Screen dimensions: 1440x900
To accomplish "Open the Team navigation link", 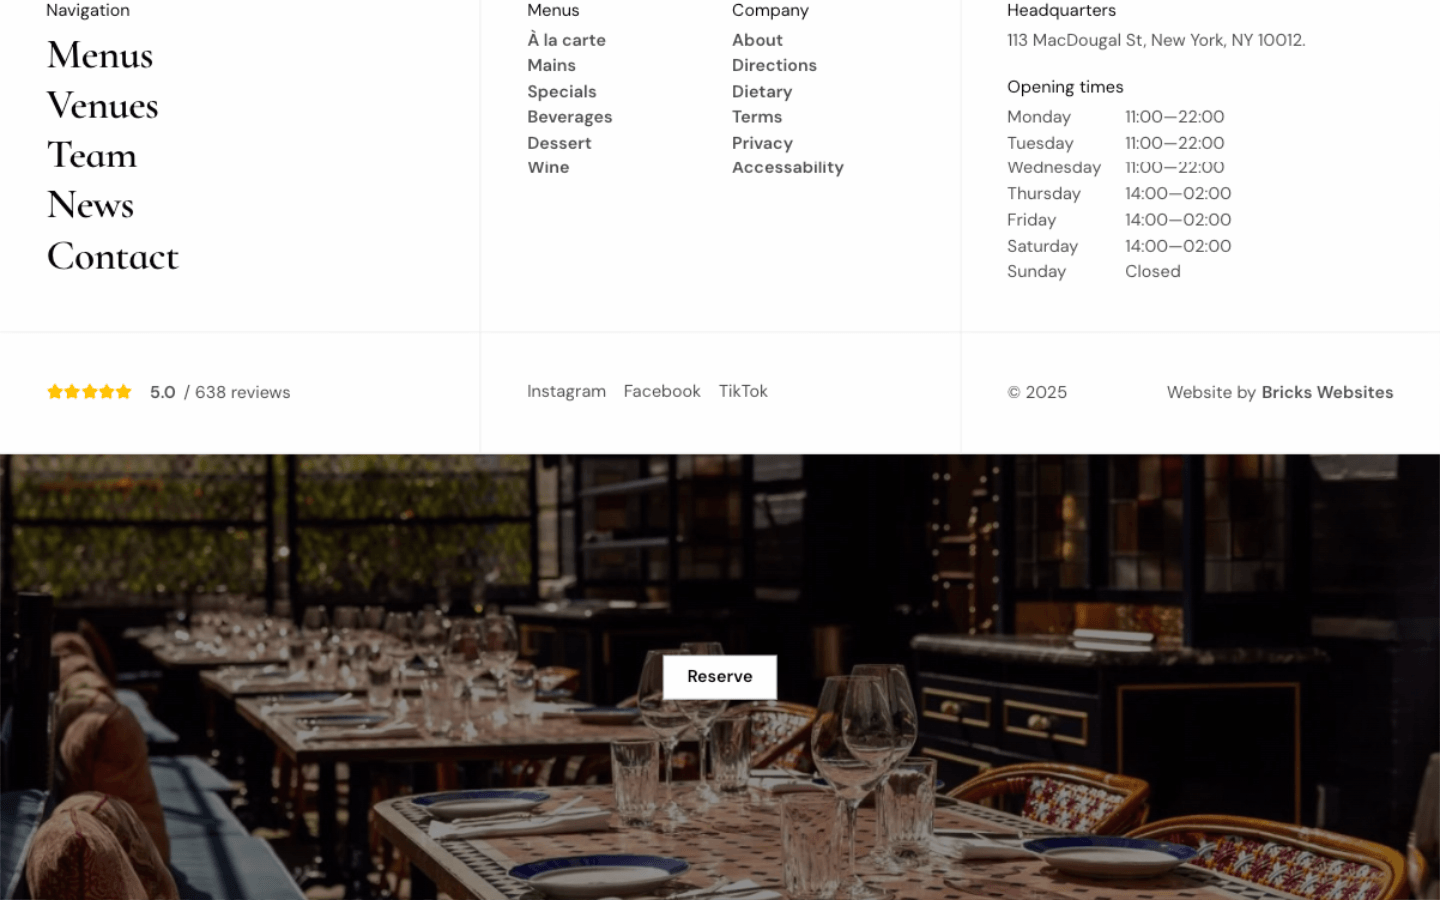I will tap(92, 155).
